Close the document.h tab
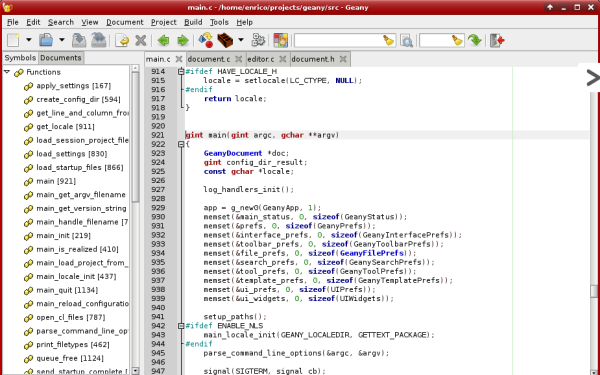 point(343,59)
